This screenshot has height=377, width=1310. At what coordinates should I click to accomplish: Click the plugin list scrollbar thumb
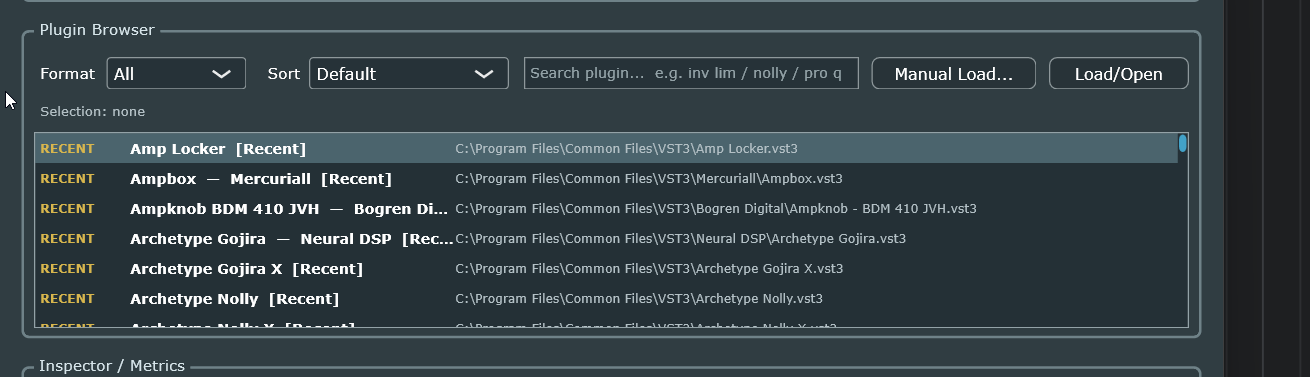click(1183, 143)
